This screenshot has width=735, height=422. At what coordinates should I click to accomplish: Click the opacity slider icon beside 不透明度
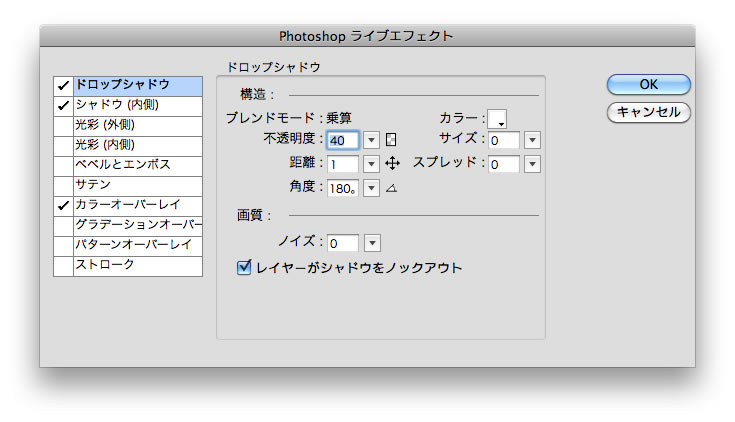coord(392,140)
